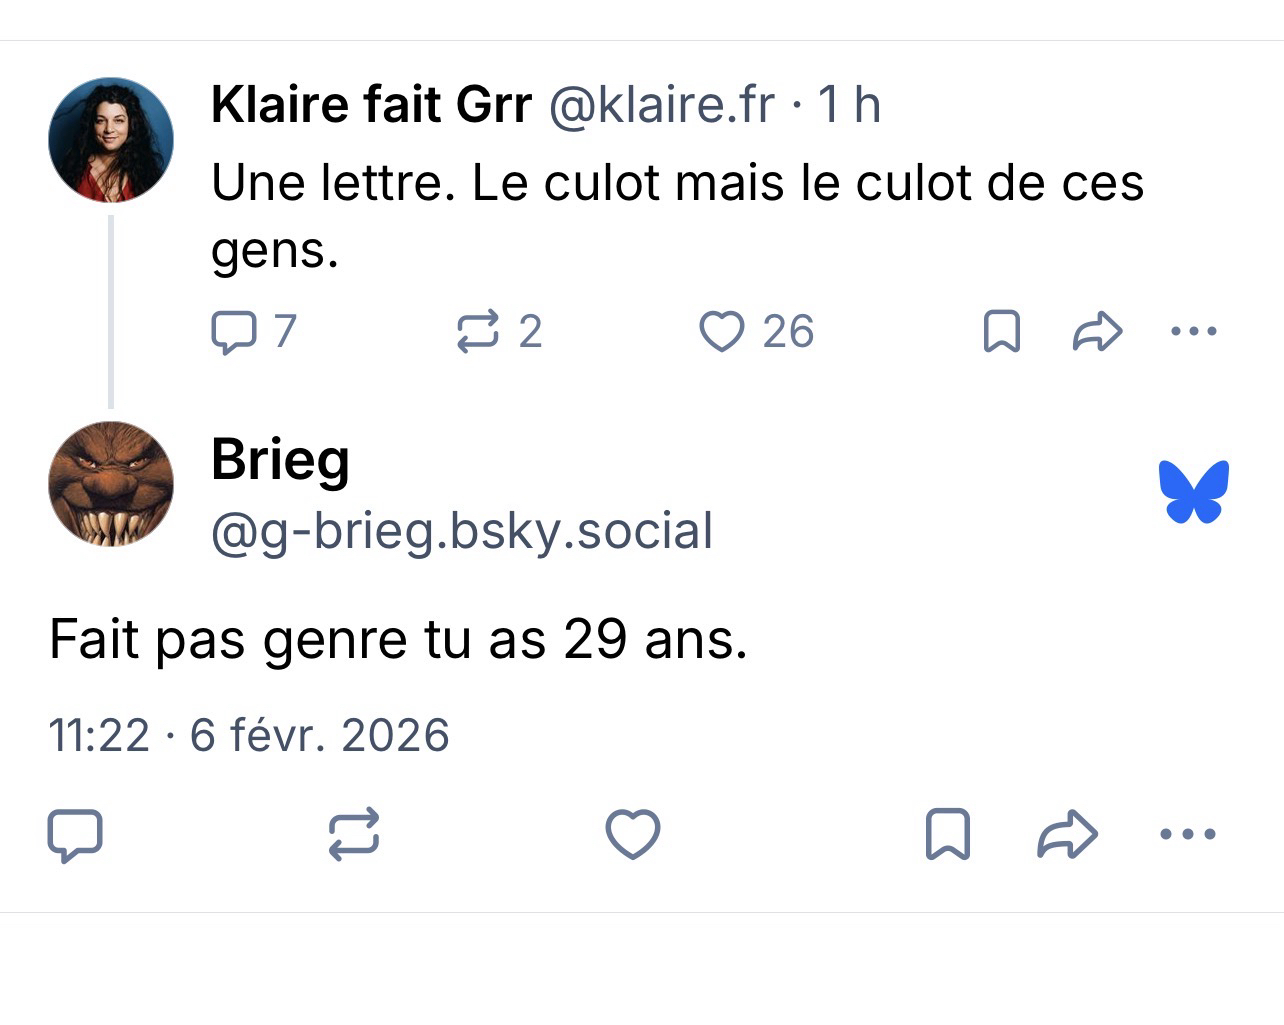This screenshot has height=1025, width=1284.
Task: Open Klaire fait Grr's profile avatar
Action: (111, 140)
